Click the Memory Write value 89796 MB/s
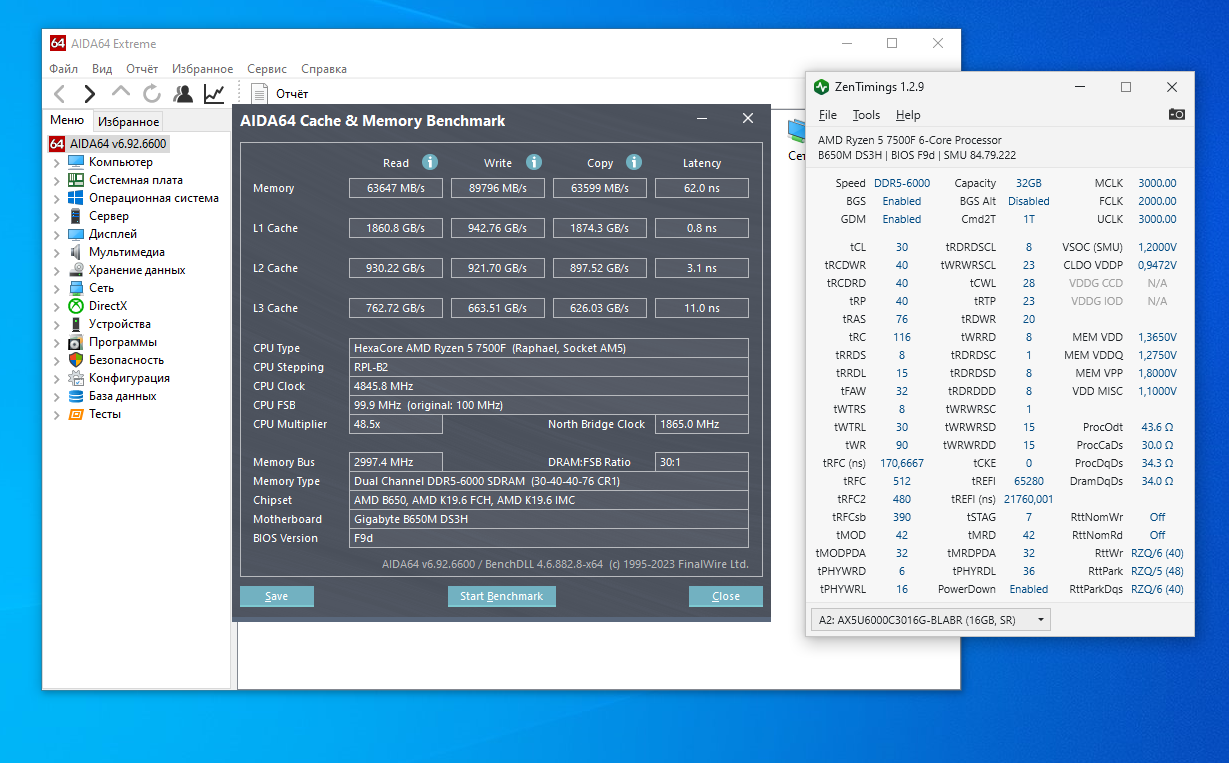This screenshot has width=1229, height=763. tap(498, 188)
